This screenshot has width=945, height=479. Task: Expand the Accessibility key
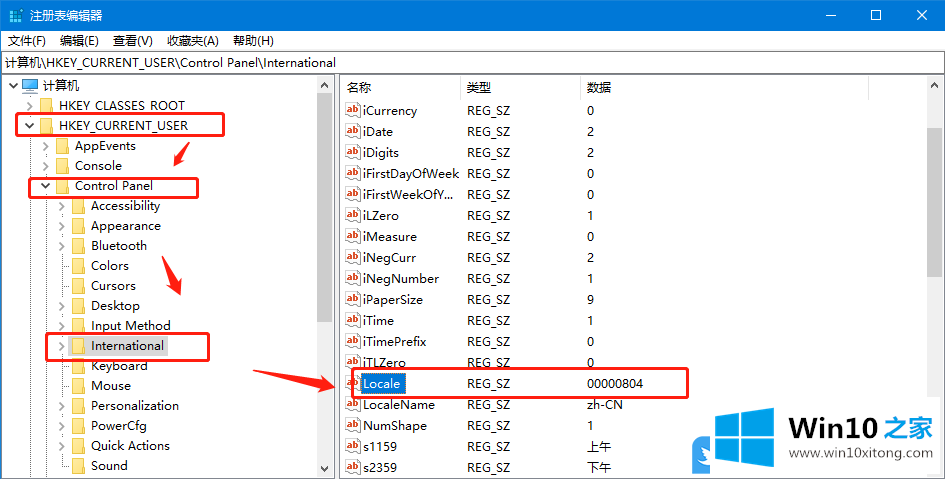(x=61, y=206)
